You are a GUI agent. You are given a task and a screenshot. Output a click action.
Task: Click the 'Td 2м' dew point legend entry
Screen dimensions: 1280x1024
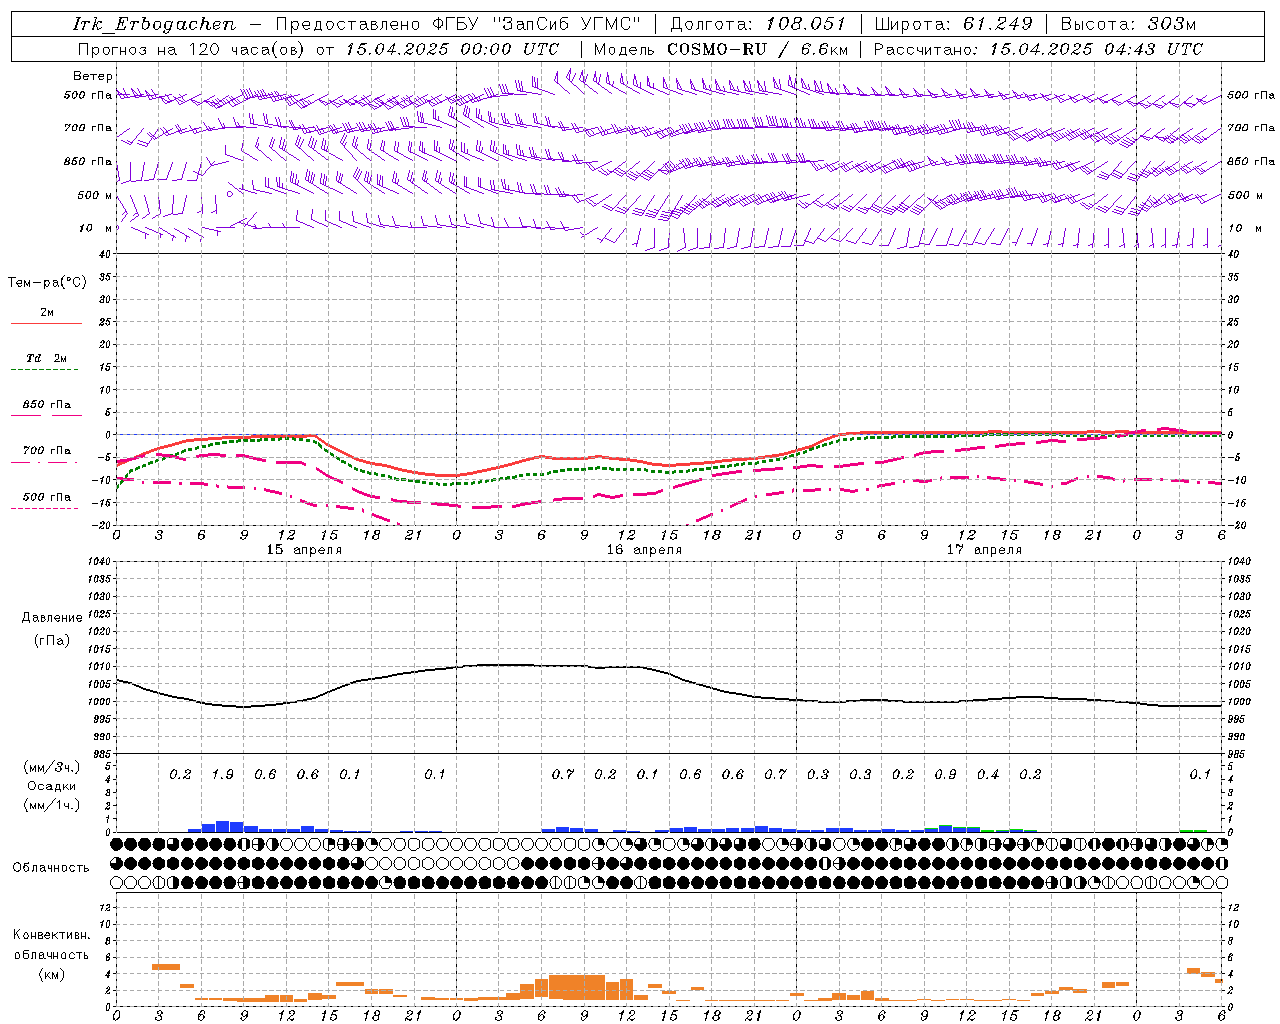tap(47, 358)
